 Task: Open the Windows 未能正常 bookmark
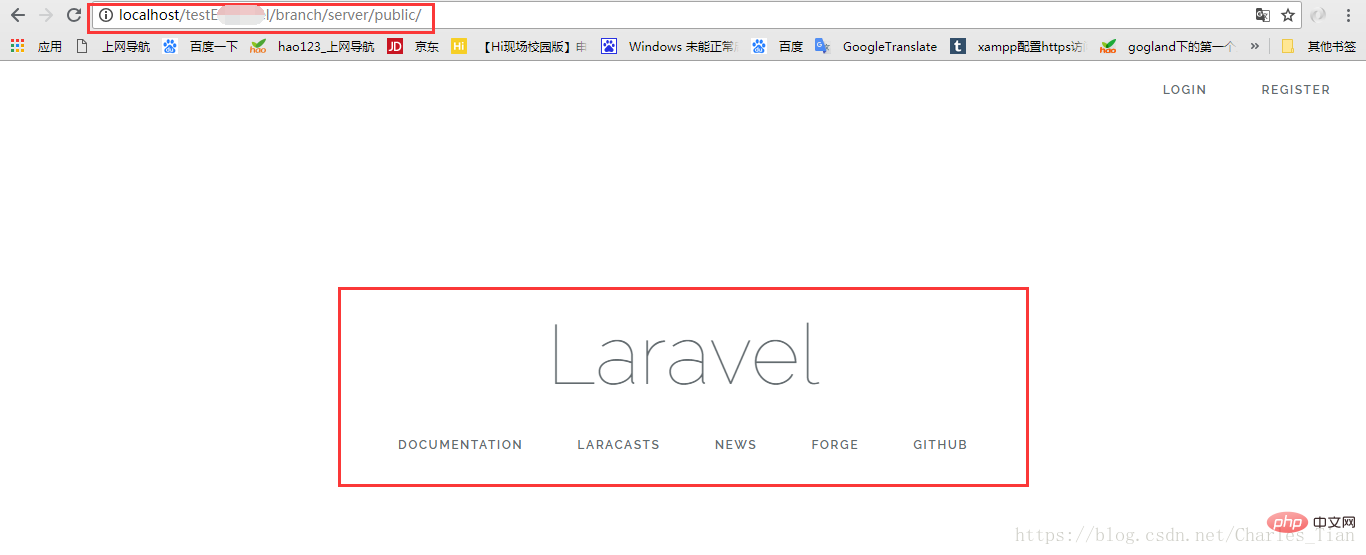(670, 46)
